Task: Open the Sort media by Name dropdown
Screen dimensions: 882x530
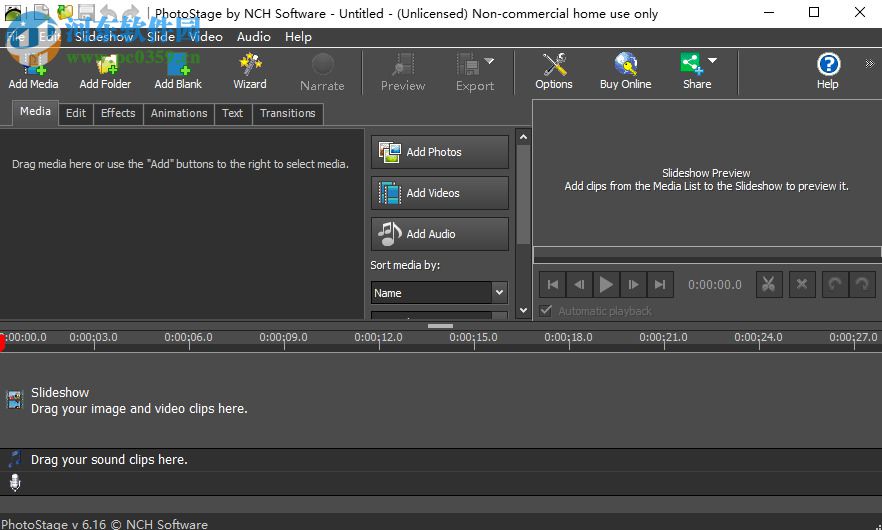Action: click(439, 293)
